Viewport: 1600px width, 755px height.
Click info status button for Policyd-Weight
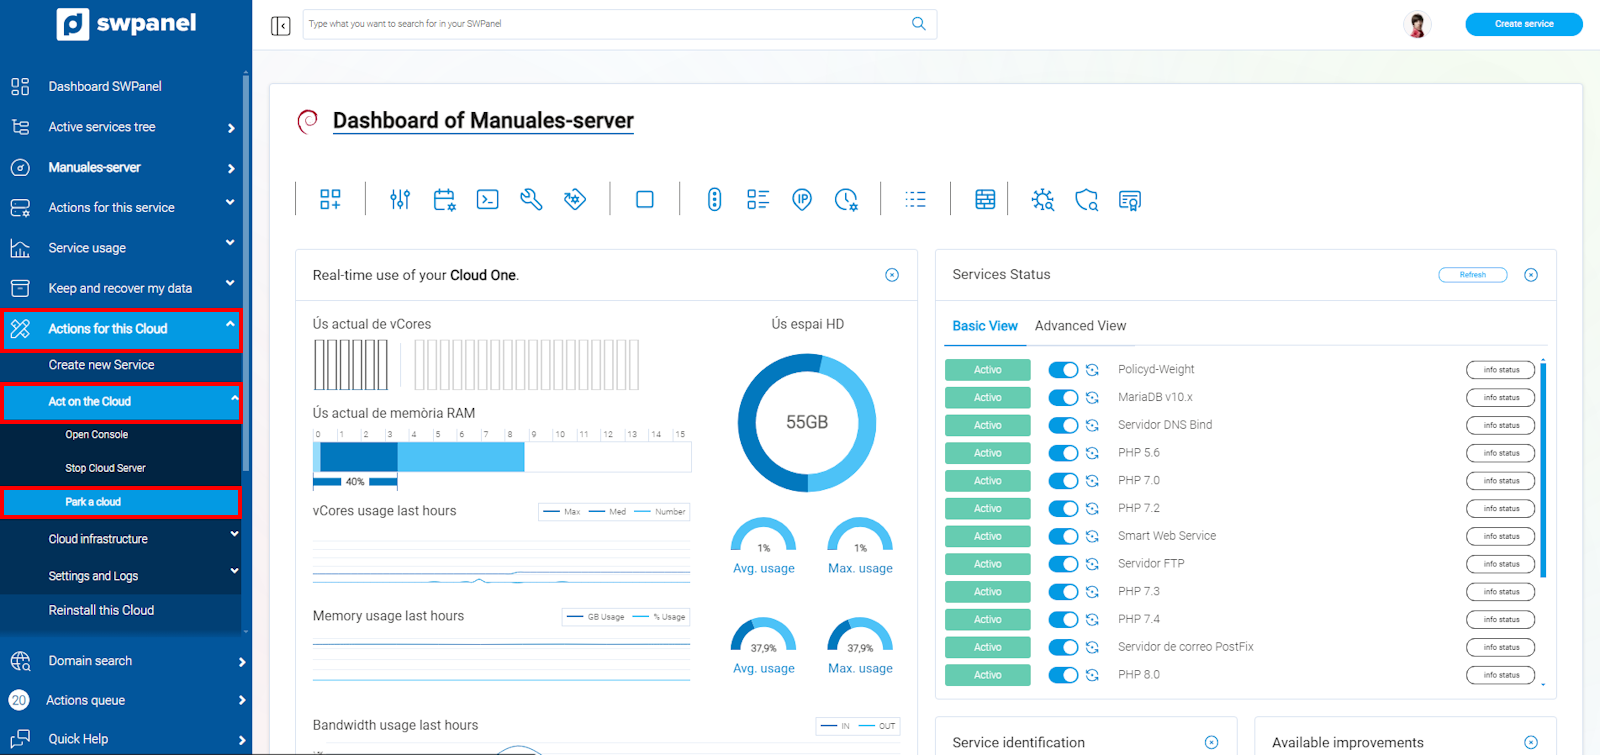click(1500, 370)
